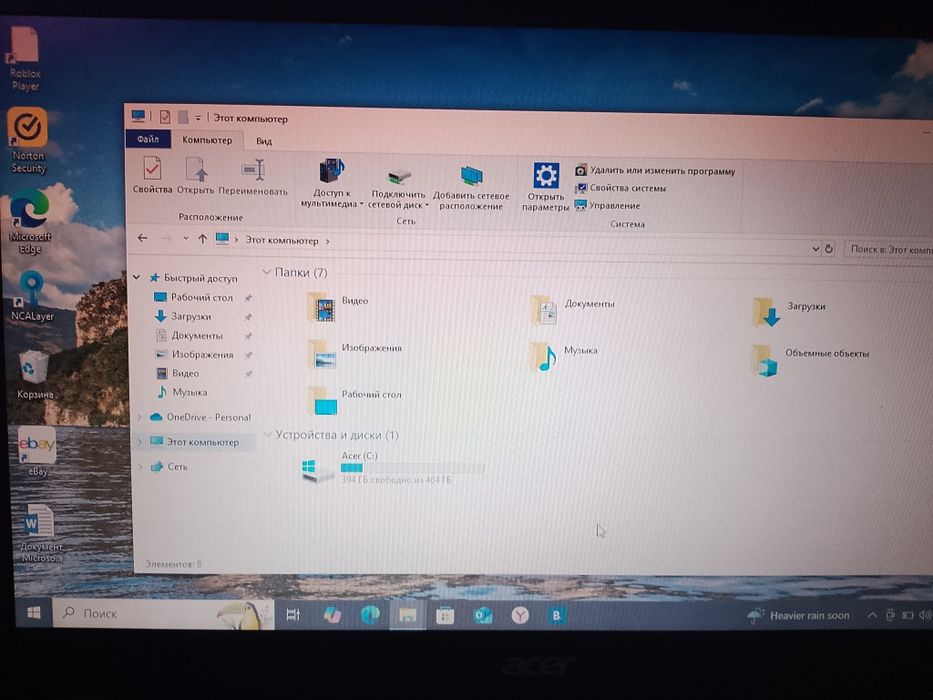Refresh the current folder view

click(x=829, y=249)
